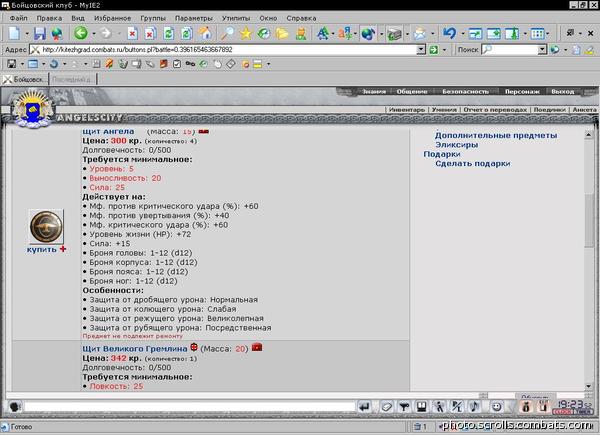The width and height of the screenshot is (600, 435).
Task: Click the Print icon
Action: (x=394, y=34)
